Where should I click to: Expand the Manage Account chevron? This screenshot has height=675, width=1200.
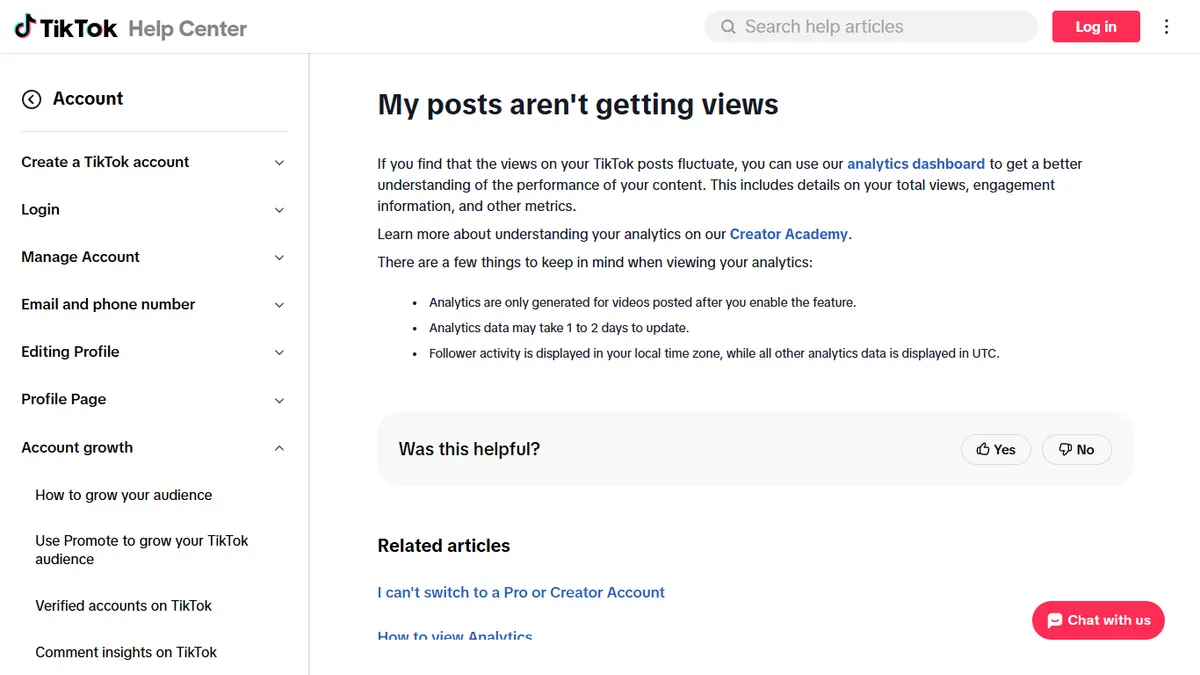(279, 257)
